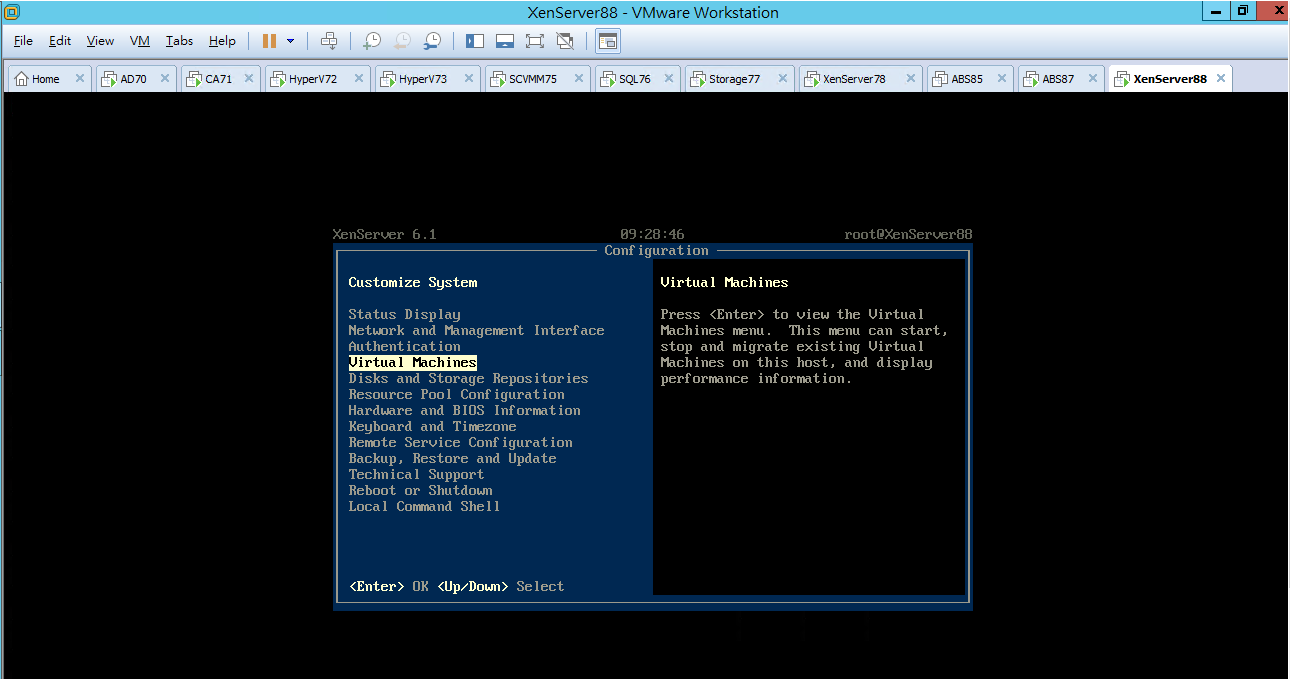
Task: Select 'Authentication' in console menu
Action: coord(404,346)
